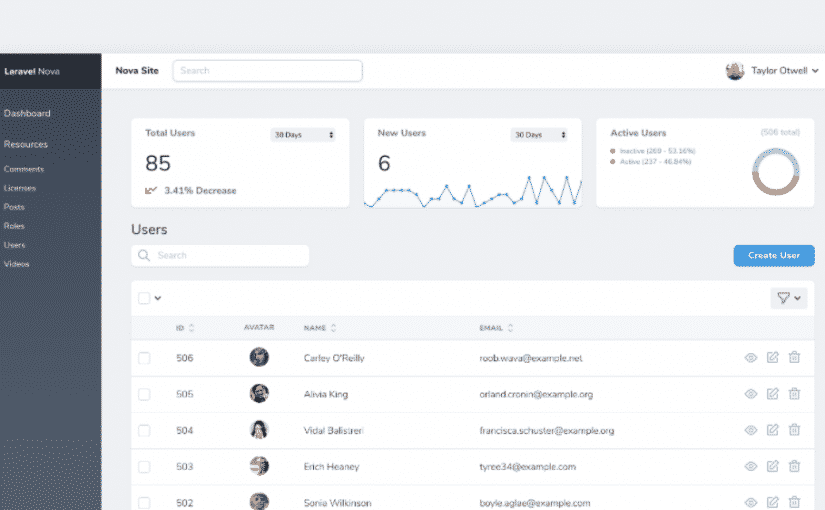
Task: Sort users by Email column
Action: tap(496, 328)
